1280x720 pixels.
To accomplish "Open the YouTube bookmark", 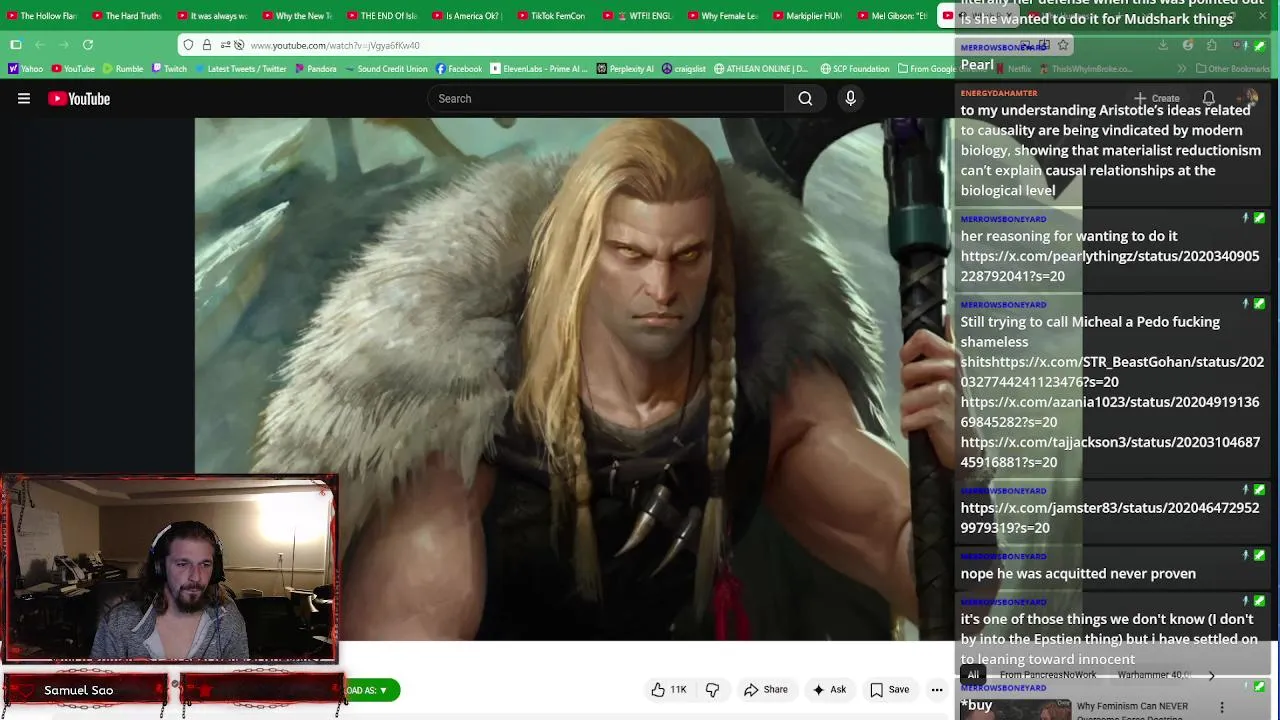I will [73, 69].
